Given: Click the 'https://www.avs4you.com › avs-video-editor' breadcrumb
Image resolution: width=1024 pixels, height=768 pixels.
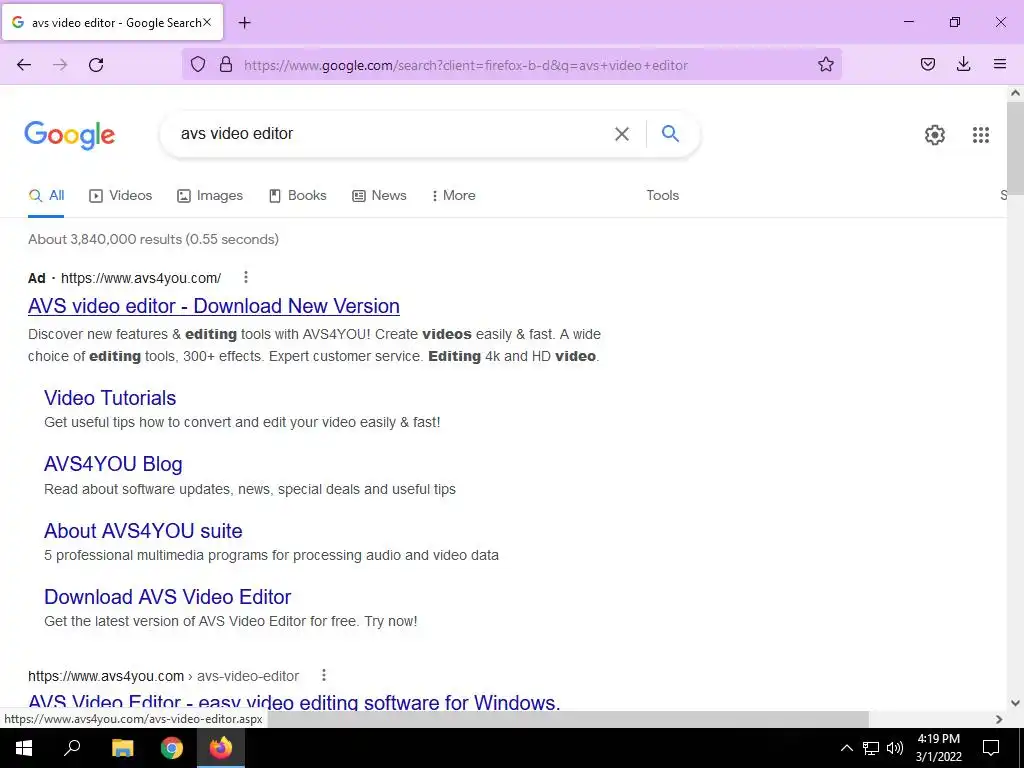Looking at the screenshot, I should pyautogui.click(x=163, y=676).
